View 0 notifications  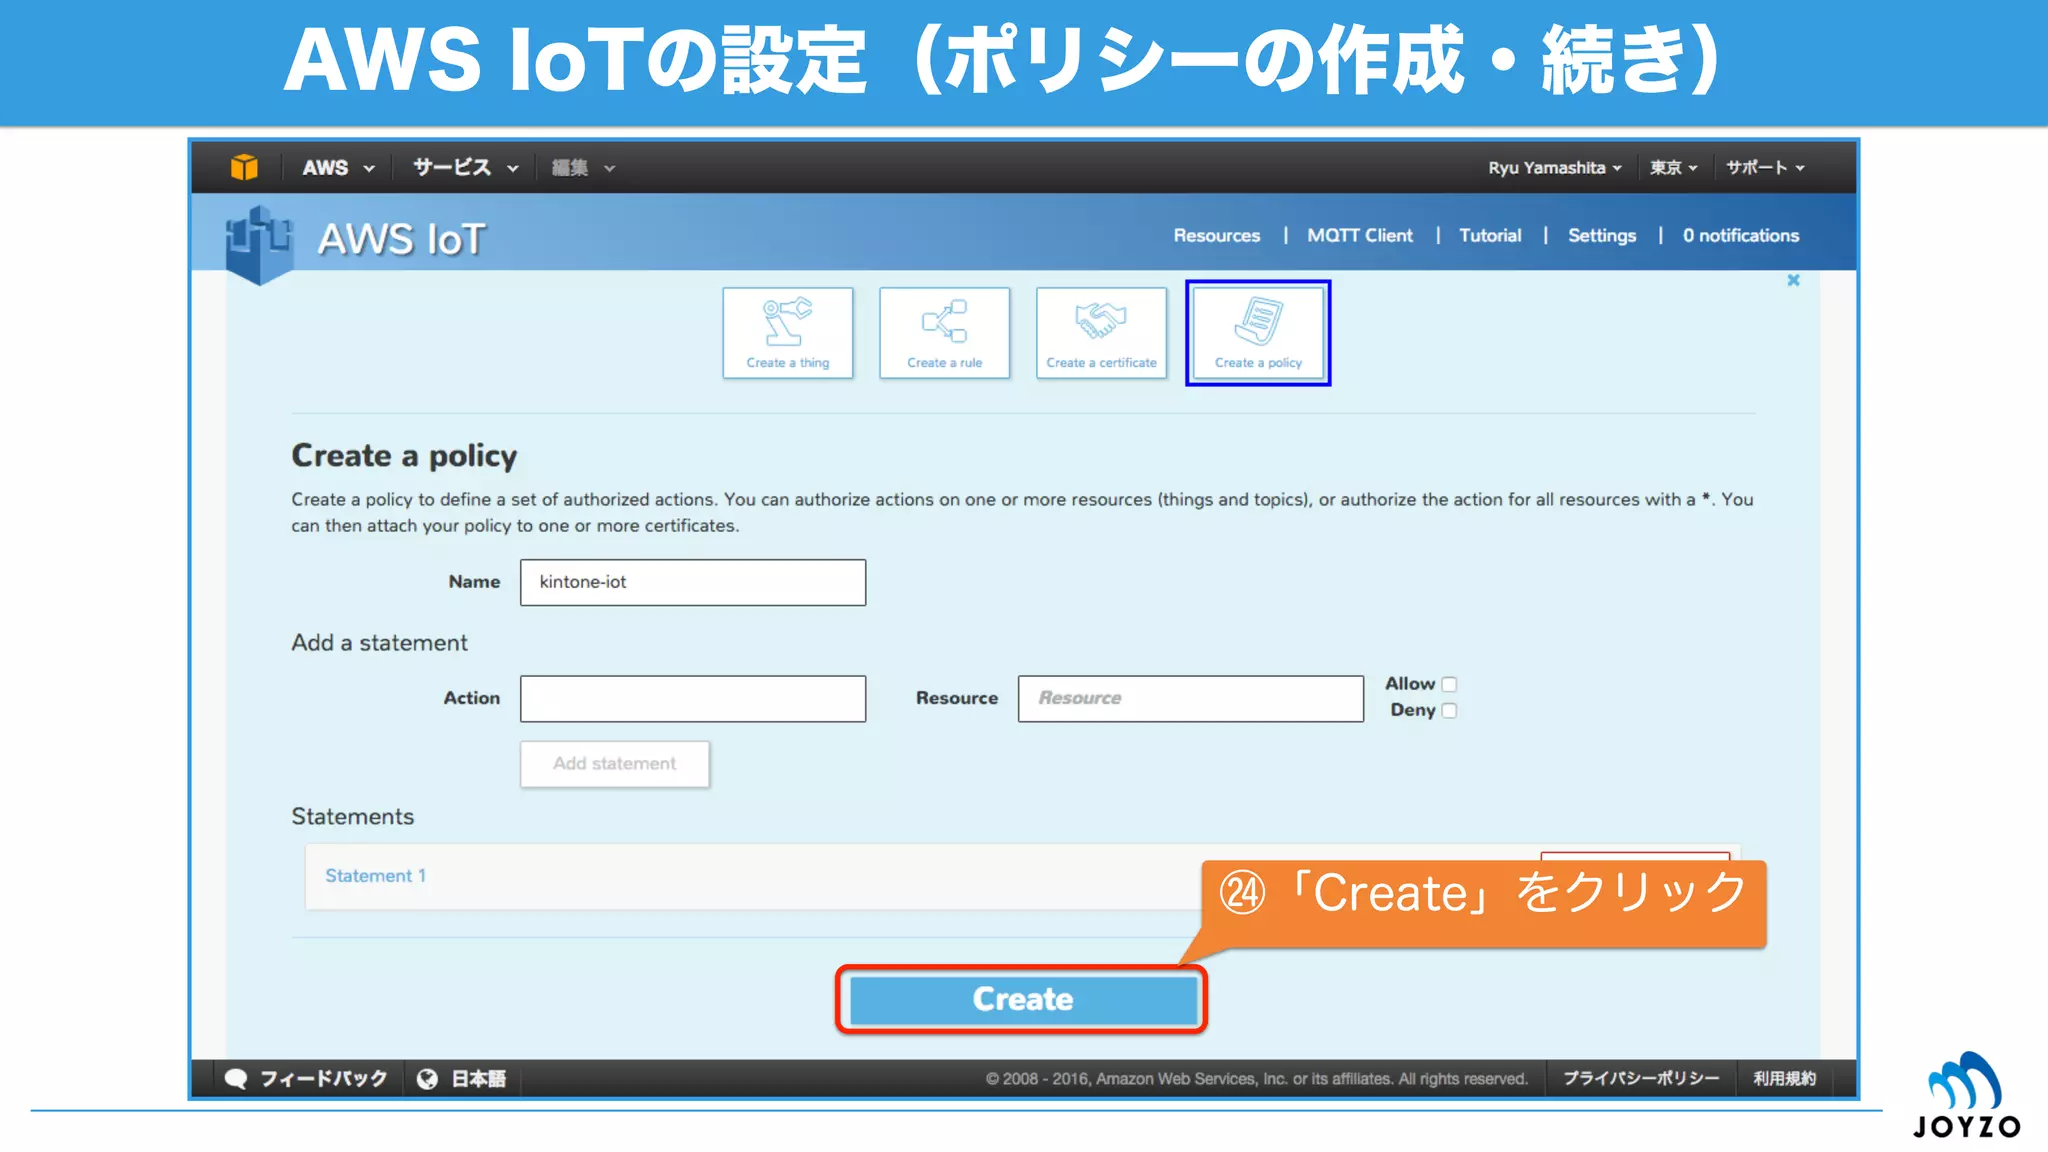click(1740, 236)
